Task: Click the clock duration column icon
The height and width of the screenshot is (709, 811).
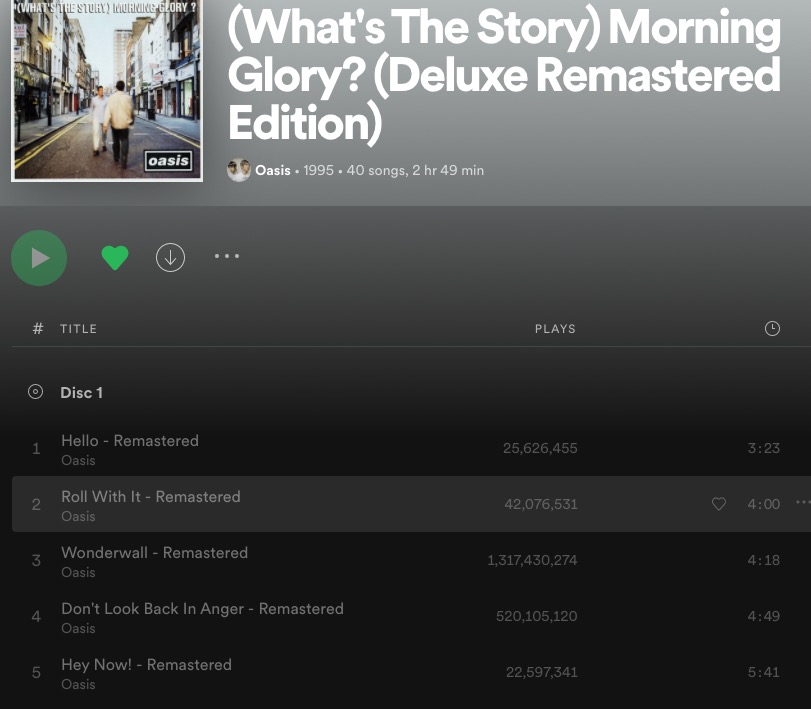Action: point(772,329)
